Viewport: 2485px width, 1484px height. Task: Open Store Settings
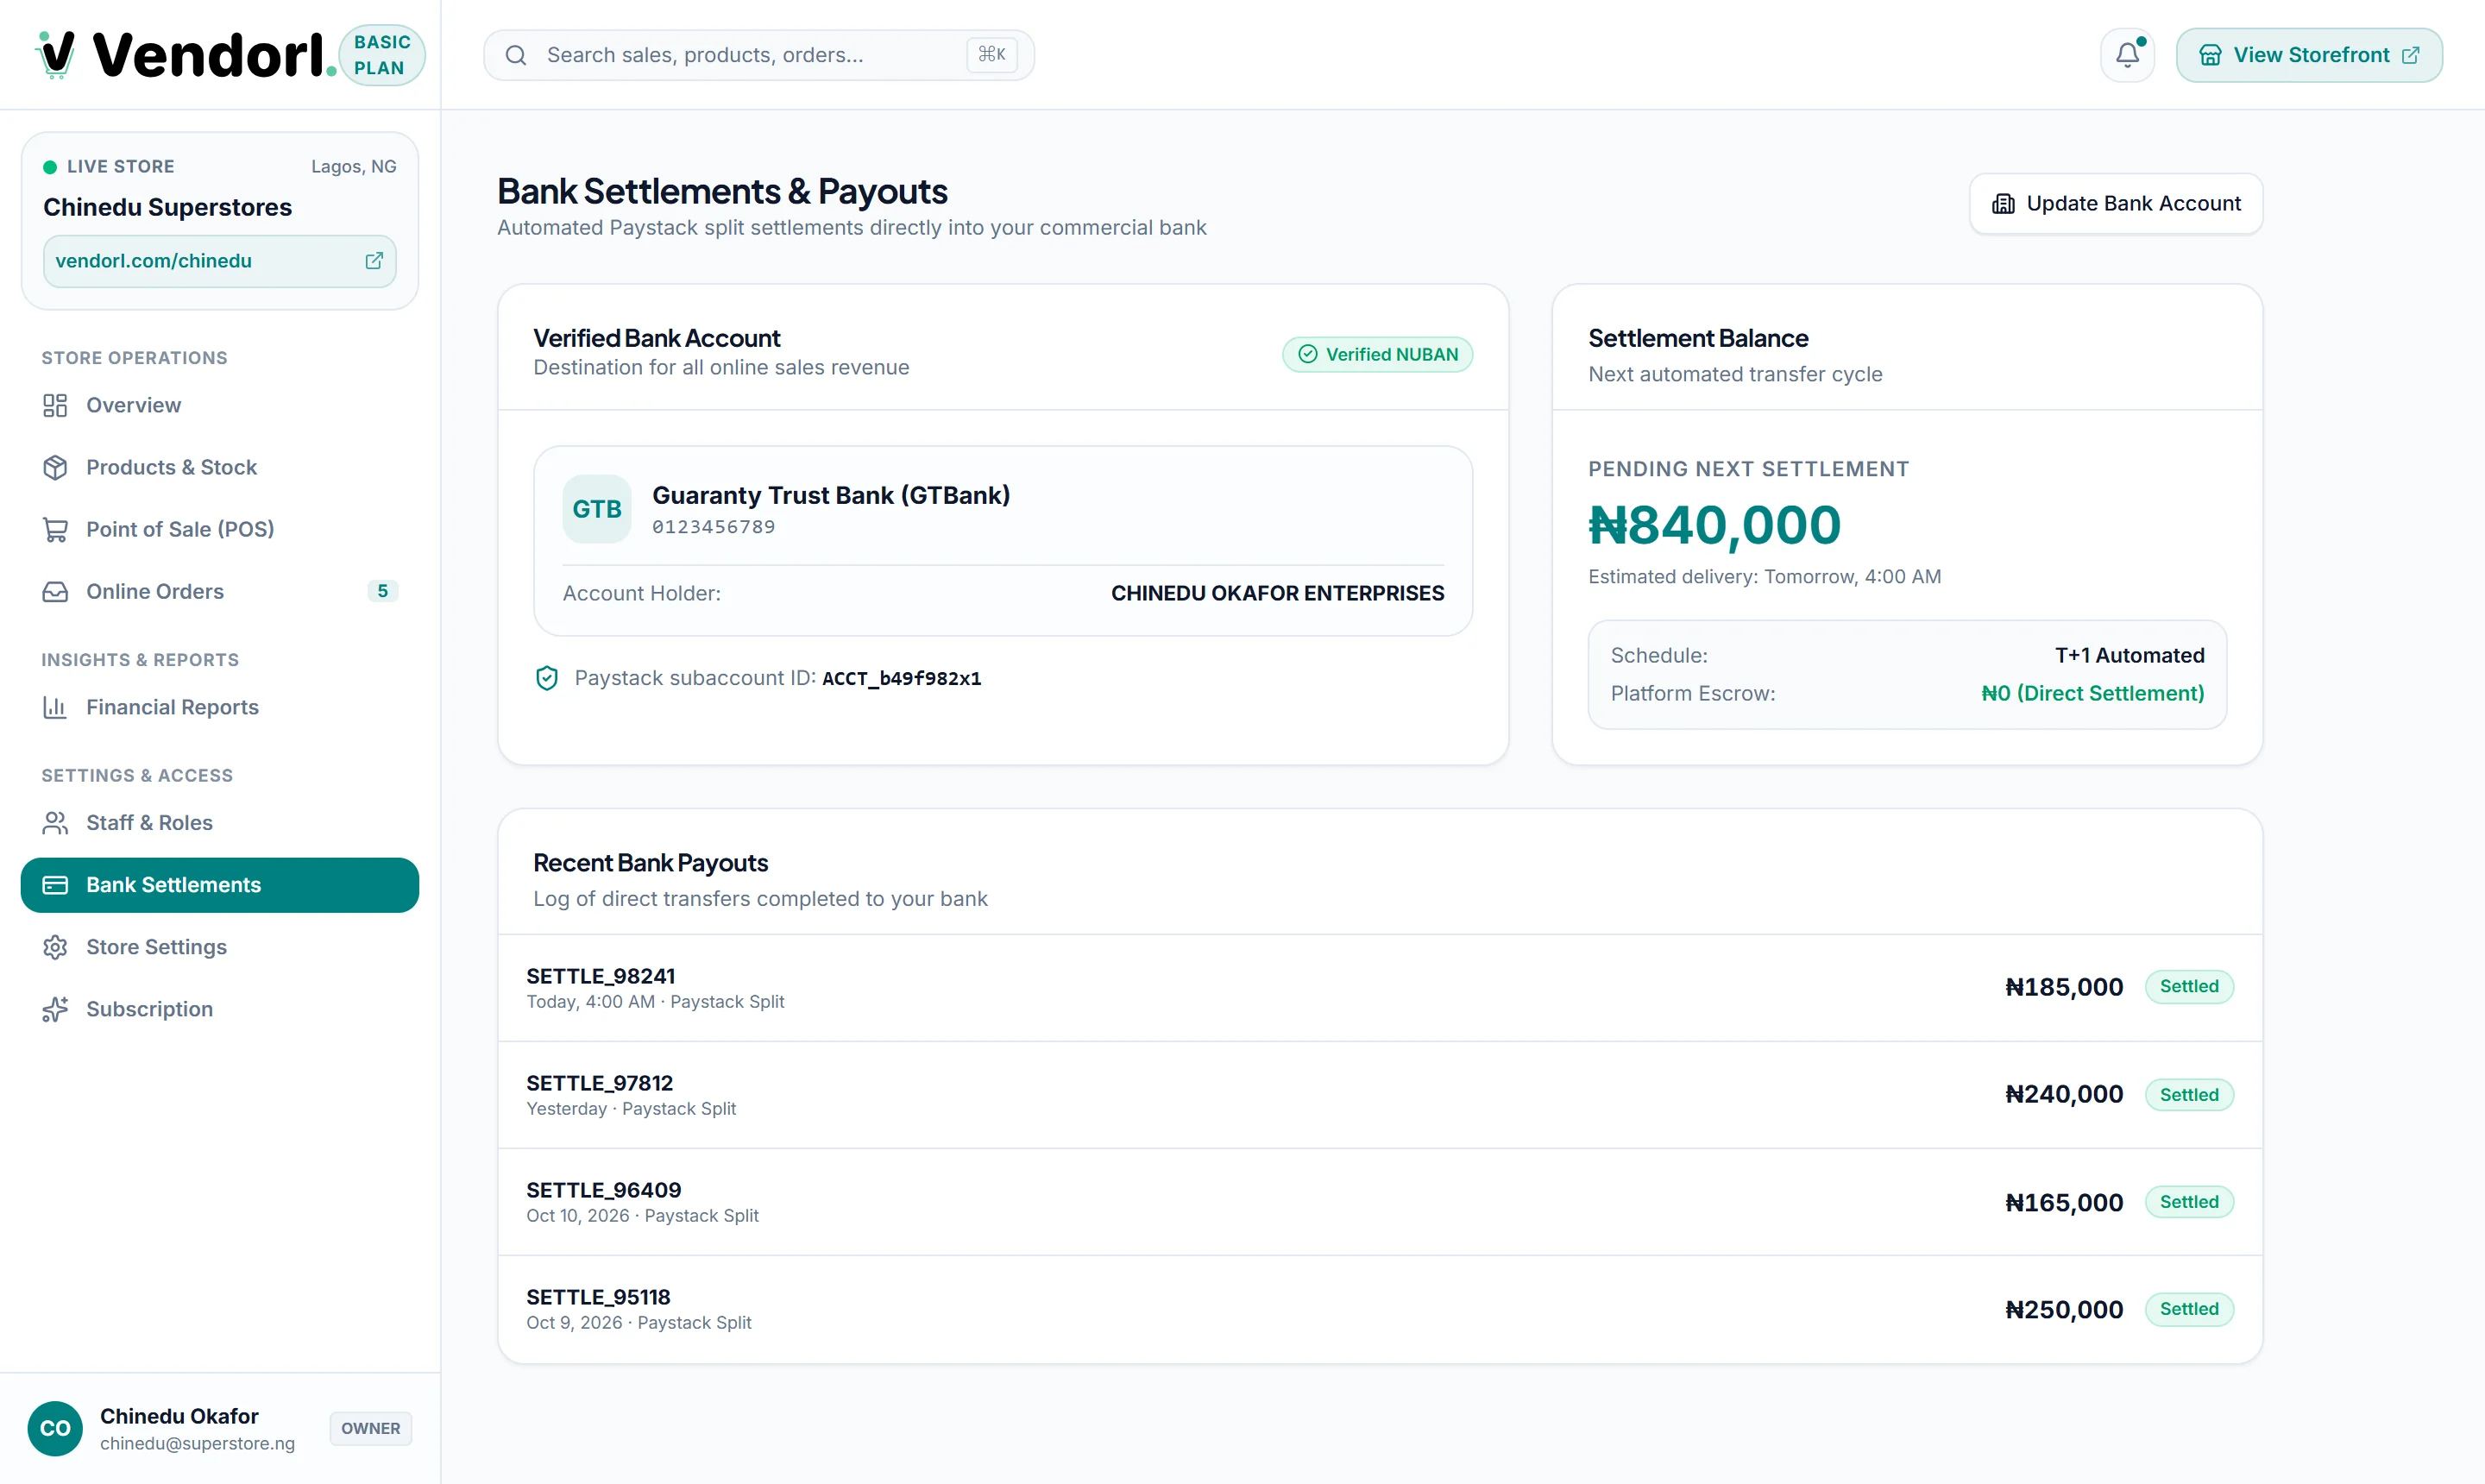click(220, 947)
